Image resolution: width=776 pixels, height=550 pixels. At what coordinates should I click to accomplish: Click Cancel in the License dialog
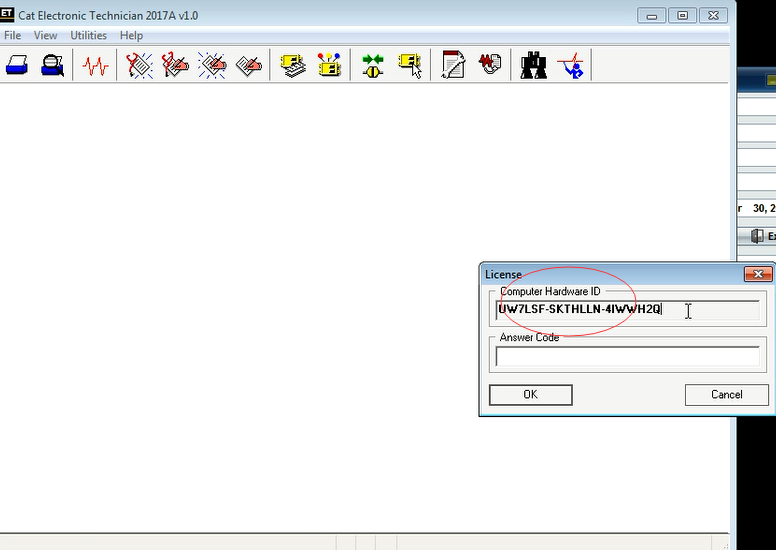tap(727, 395)
